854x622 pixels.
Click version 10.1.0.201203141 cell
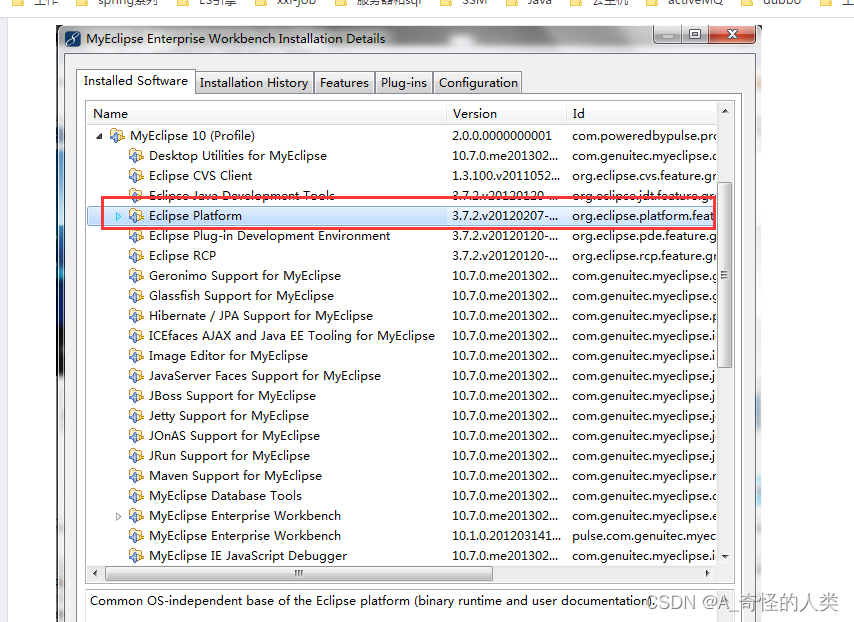tap(506, 535)
